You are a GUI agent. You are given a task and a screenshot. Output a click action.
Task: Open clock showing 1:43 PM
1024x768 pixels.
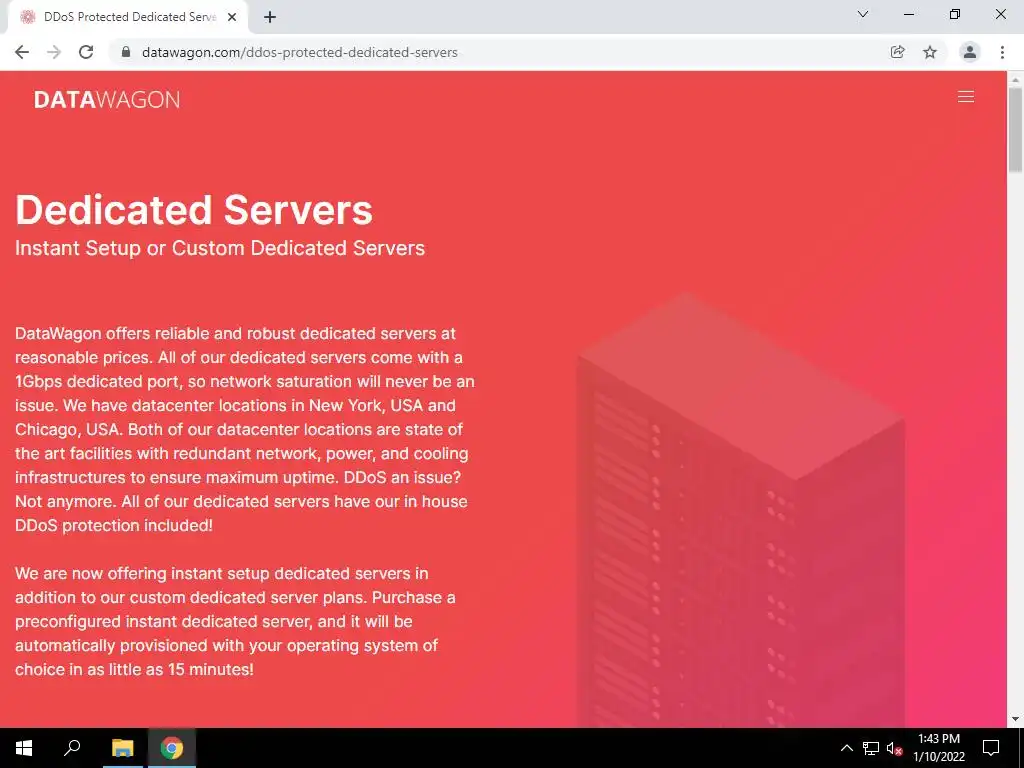click(x=938, y=748)
